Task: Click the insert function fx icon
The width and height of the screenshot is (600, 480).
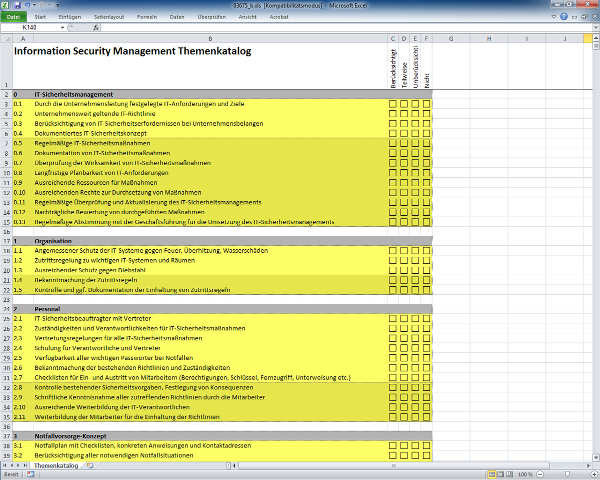Action: coord(95,28)
